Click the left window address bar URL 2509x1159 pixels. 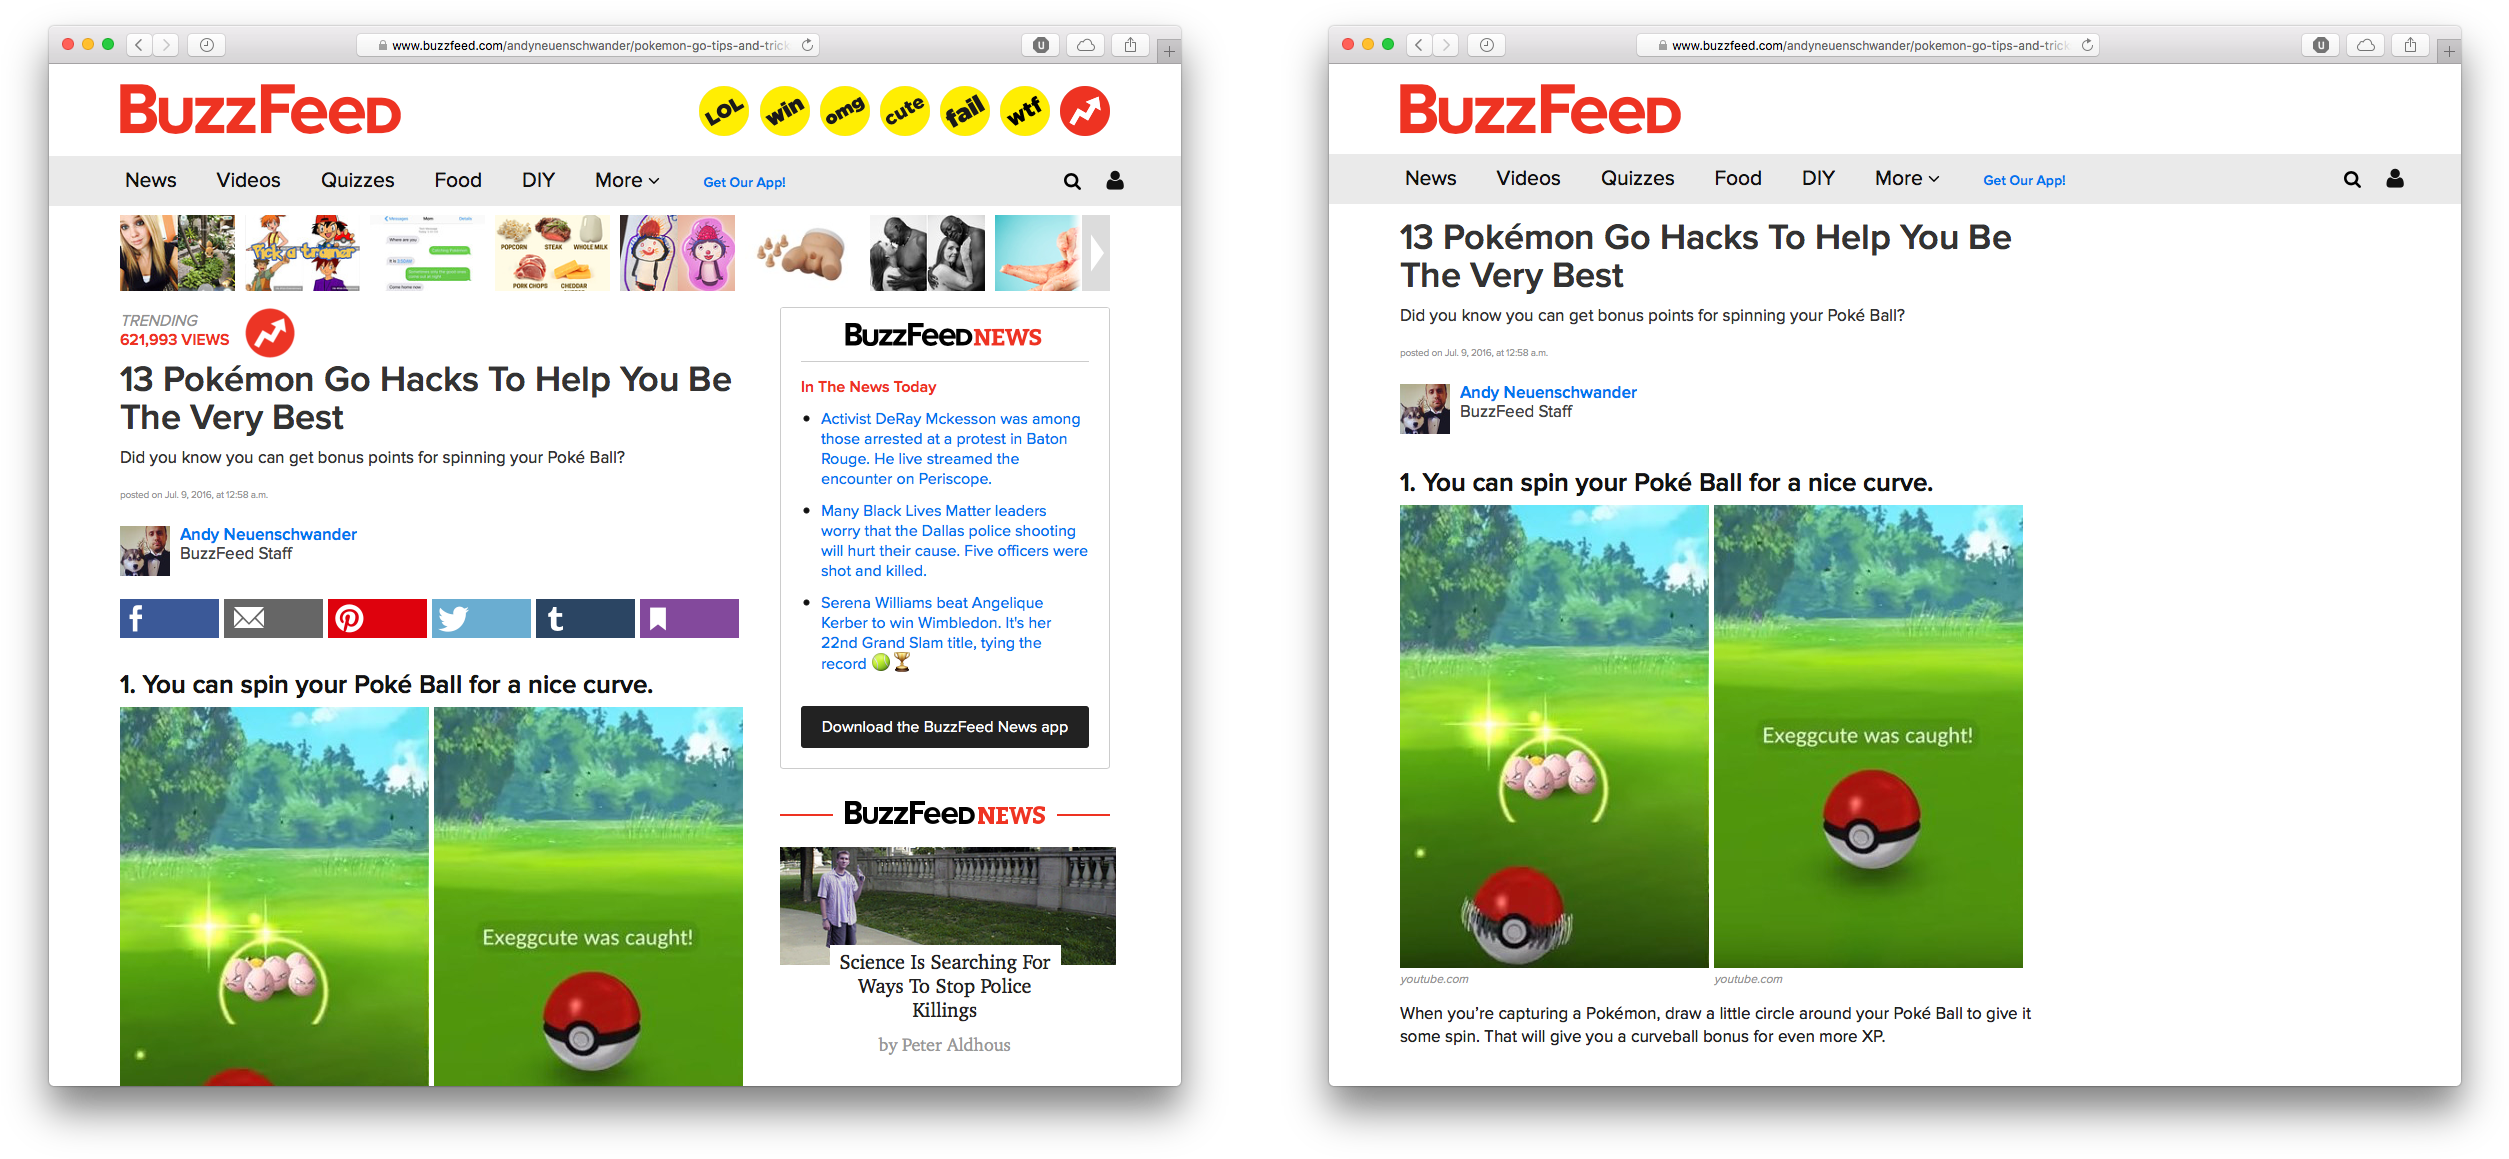coord(588,45)
